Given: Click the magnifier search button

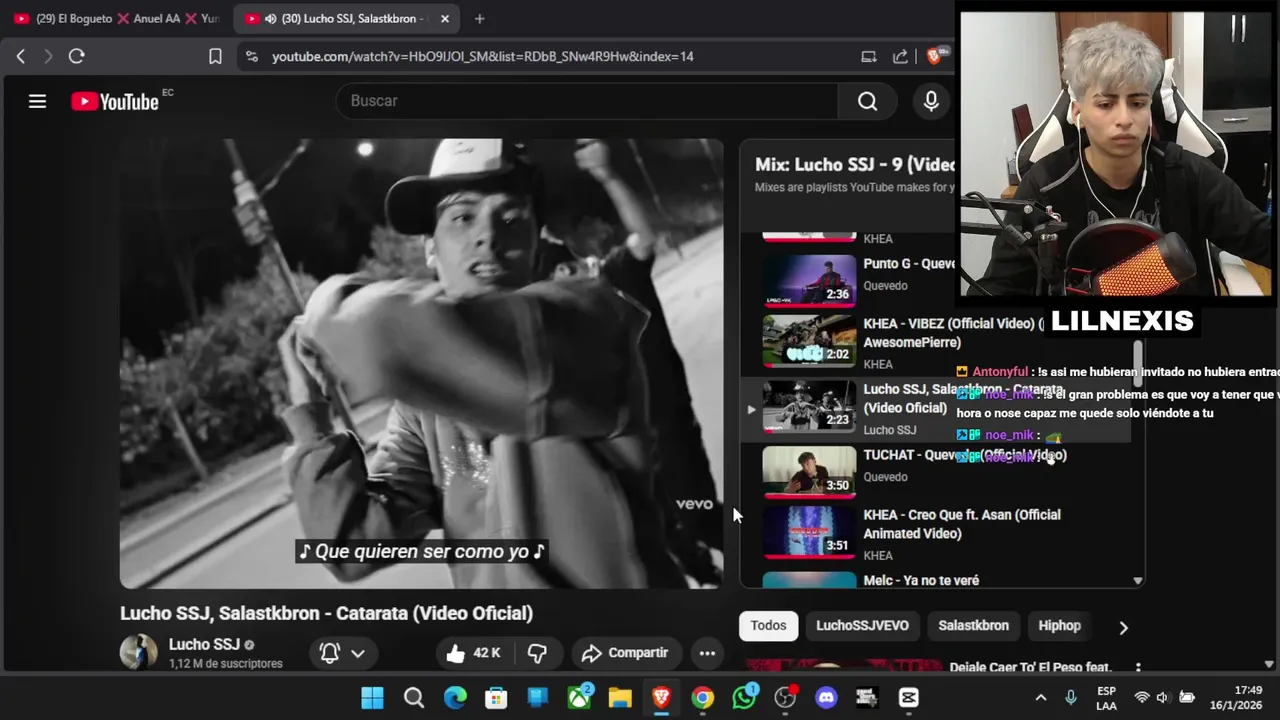Looking at the screenshot, I should point(867,101).
